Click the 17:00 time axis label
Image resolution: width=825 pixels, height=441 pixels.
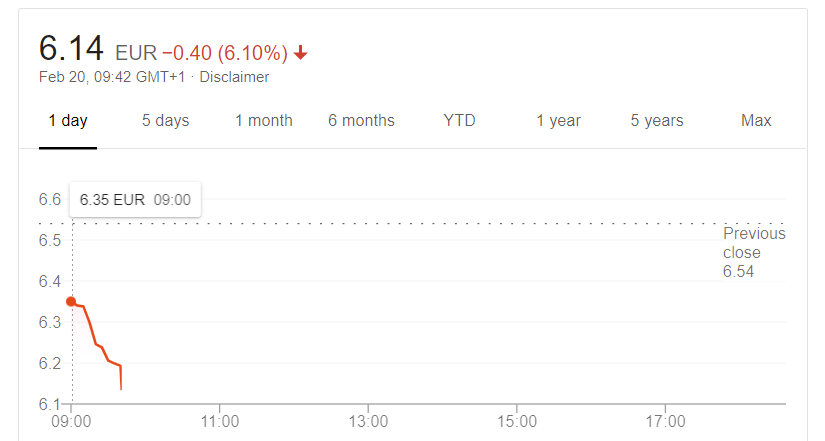pos(666,422)
